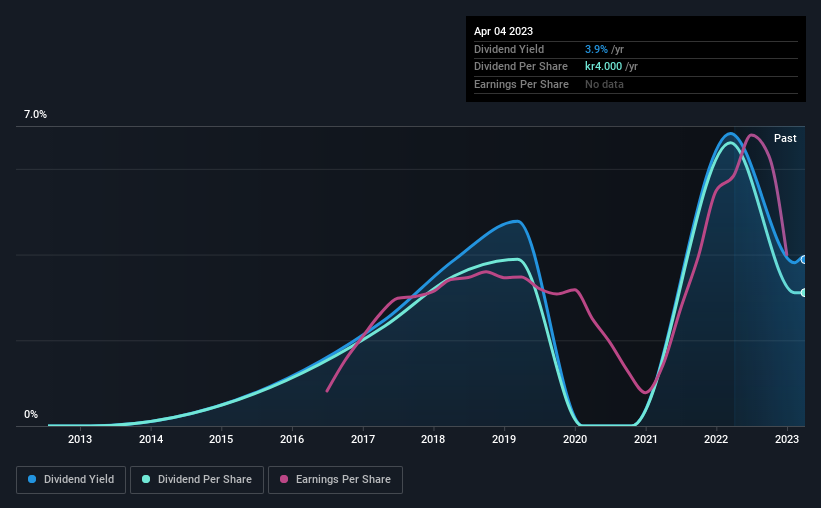821x508 pixels.
Task: Click the 2016 label on the time axis
Action: (292, 439)
